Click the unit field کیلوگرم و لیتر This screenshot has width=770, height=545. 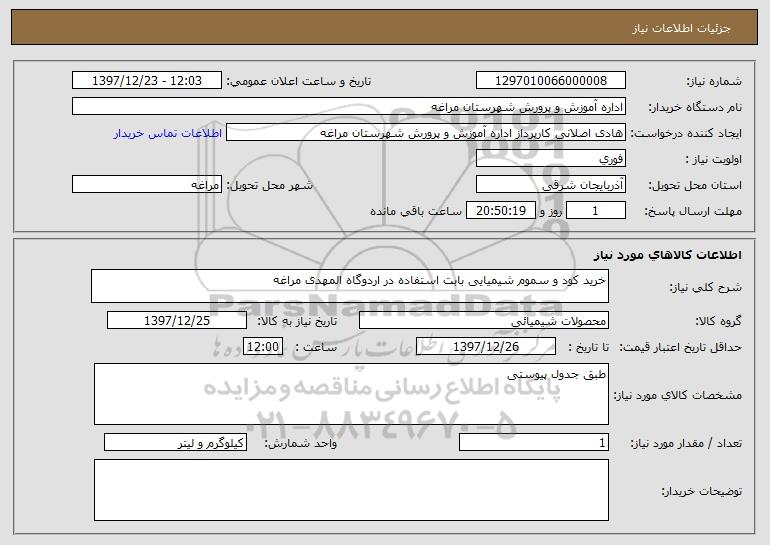tap(175, 442)
